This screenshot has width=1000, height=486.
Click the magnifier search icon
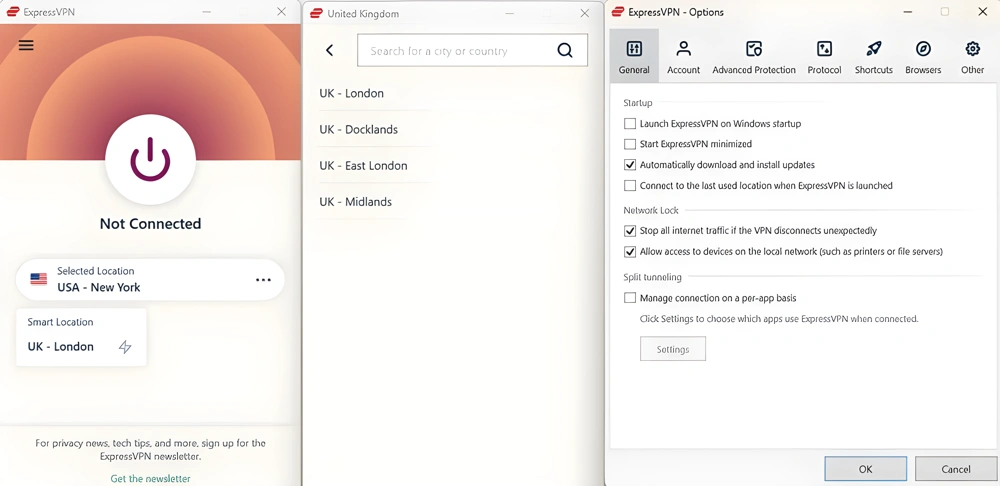(x=564, y=50)
